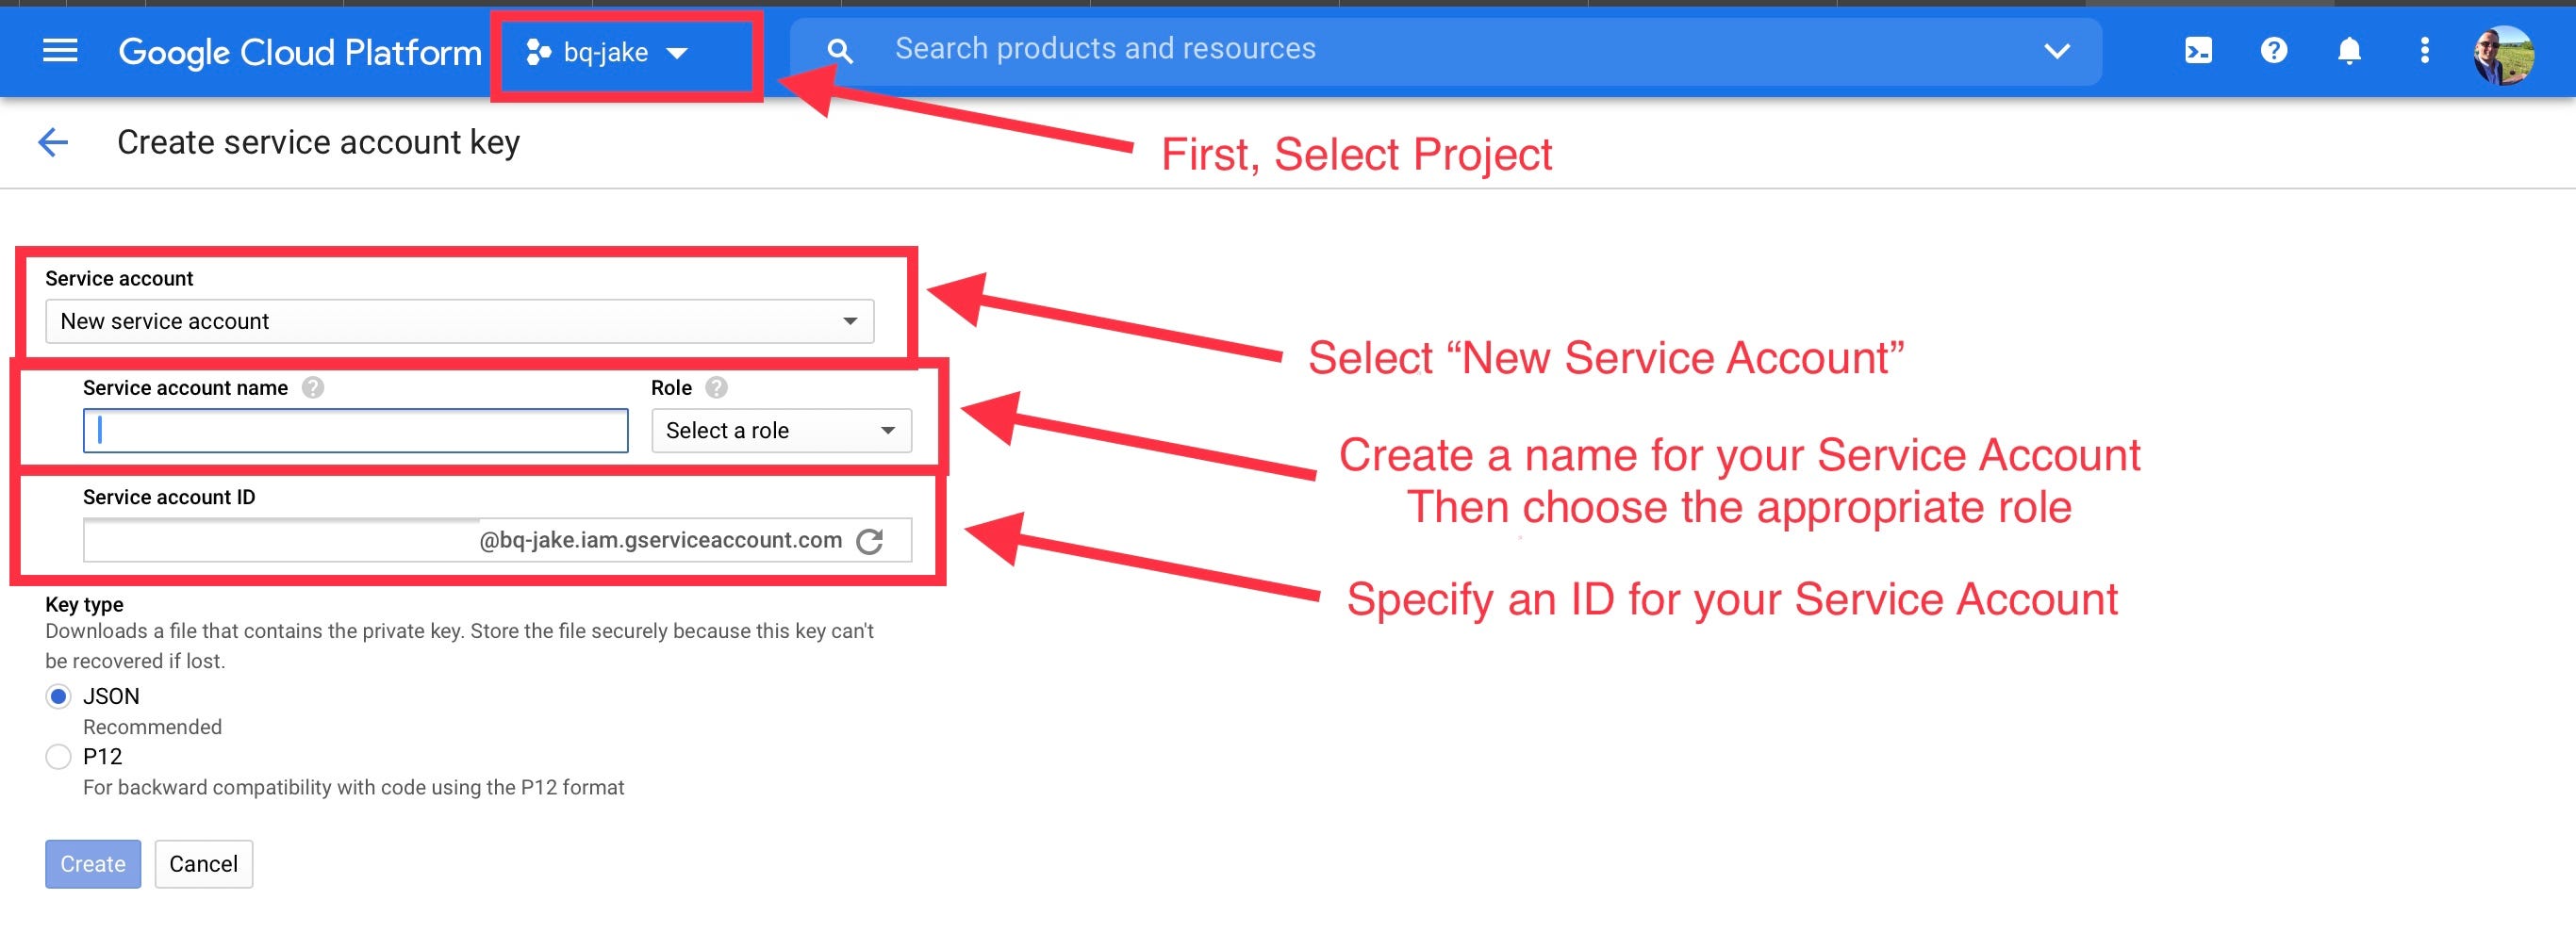Image resolution: width=2576 pixels, height=949 pixels.
Task: Open the notifications bell
Action: (2349, 50)
